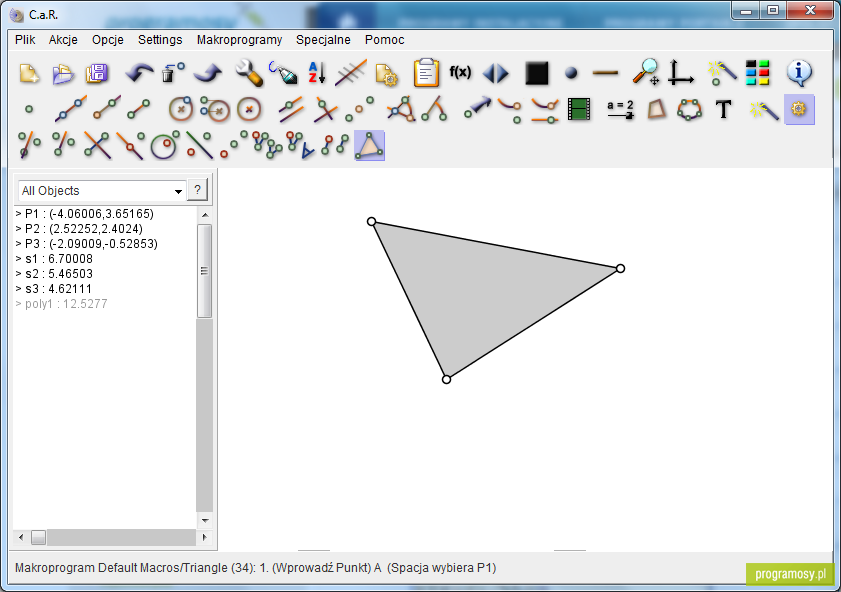Select the angle tool
Image resolution: width=841 pixels, height=592 pixels.
(x=435, y=109)
